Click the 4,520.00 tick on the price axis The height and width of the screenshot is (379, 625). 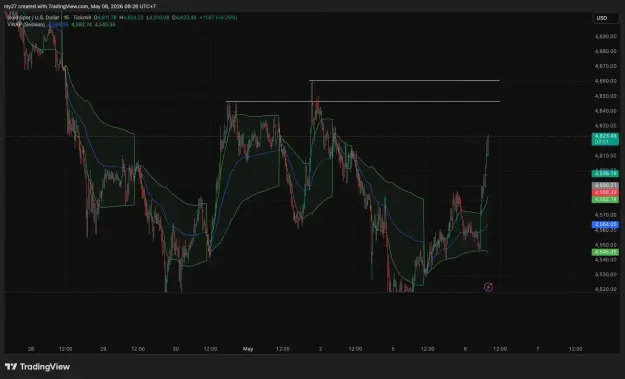pos(605,289)
